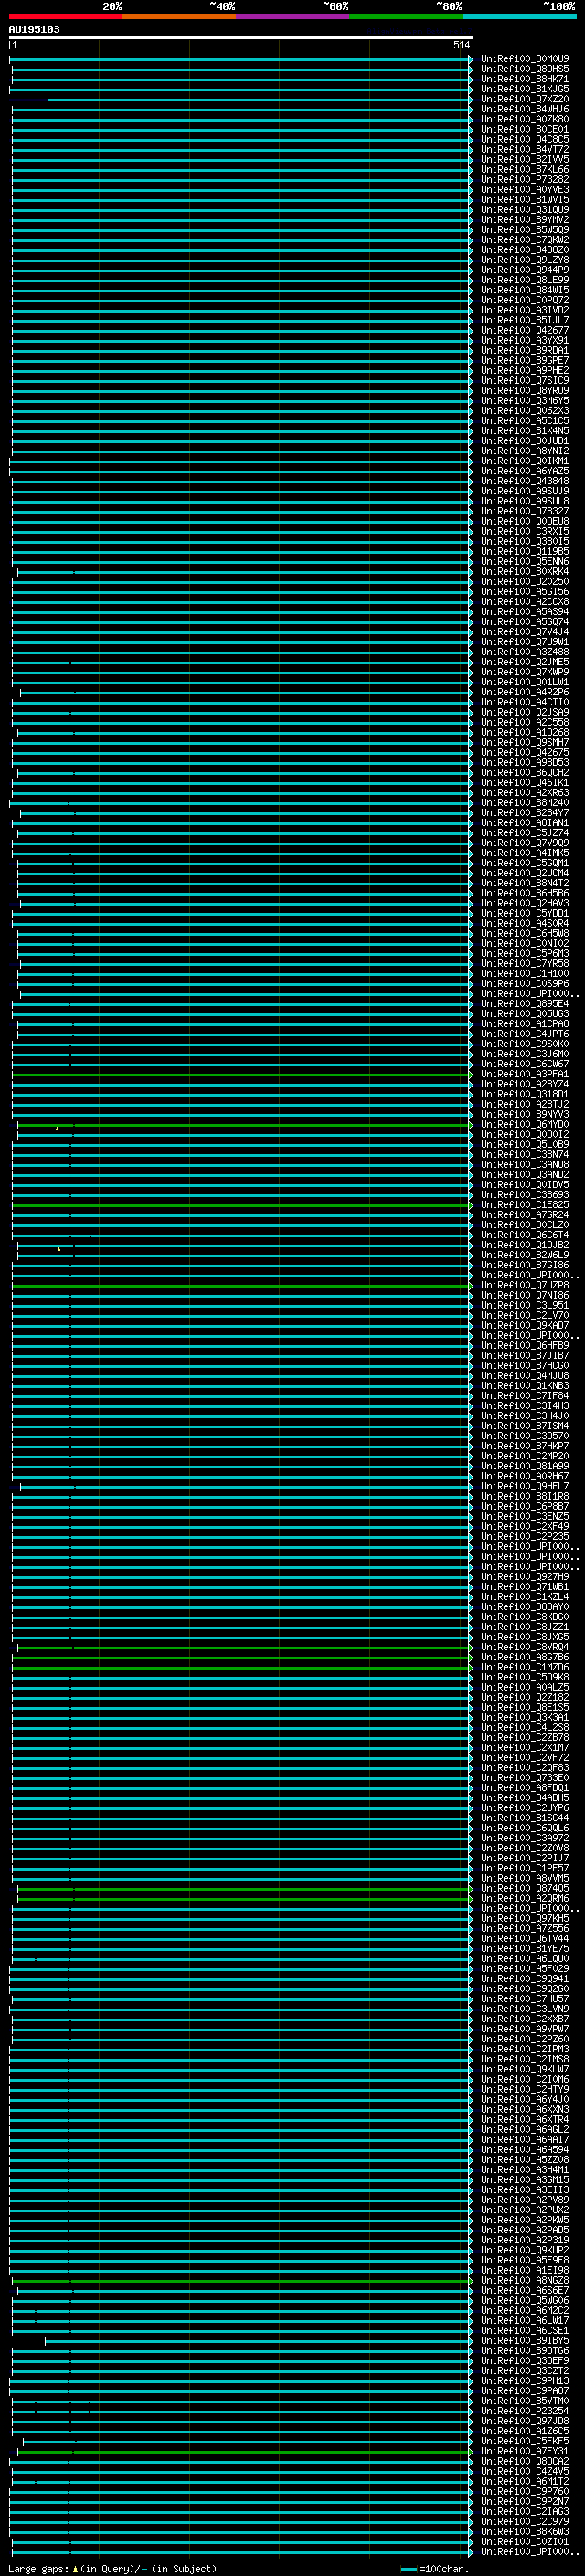
Task: Click the red ~20% identity legend swatch
Action: click(65, 17)
